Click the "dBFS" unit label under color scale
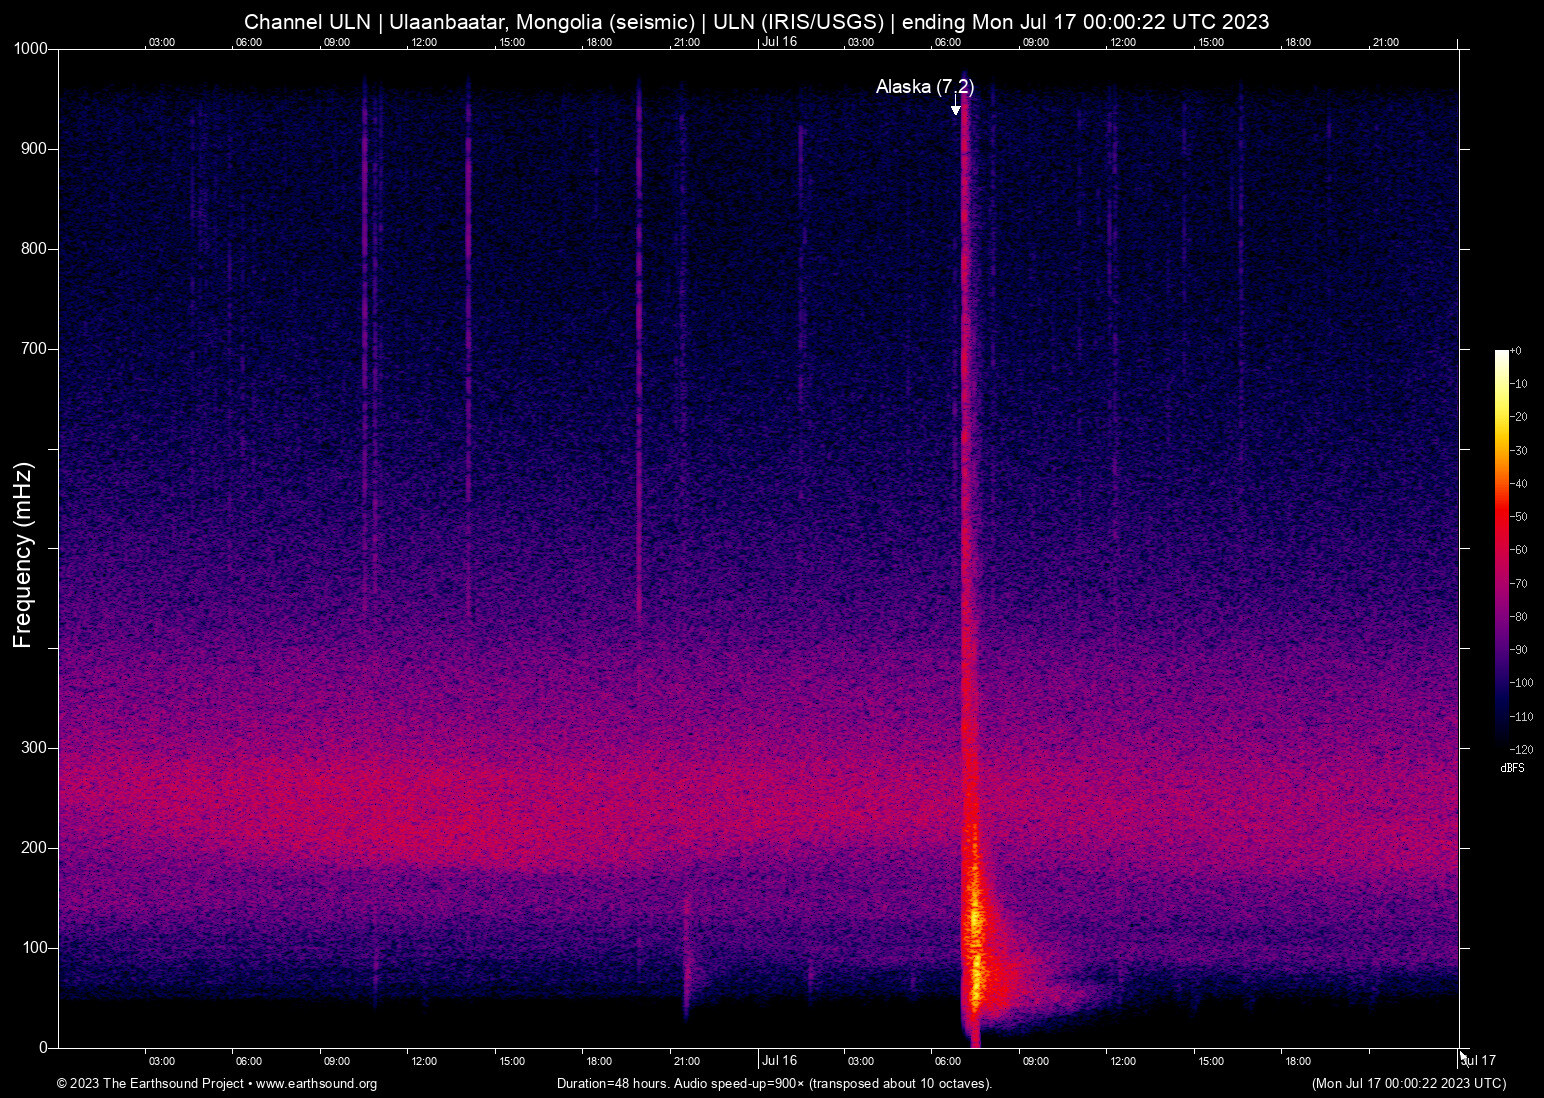This screenshot has width=1544, height=1098. pyautogui.click(x=1512, y=768)
